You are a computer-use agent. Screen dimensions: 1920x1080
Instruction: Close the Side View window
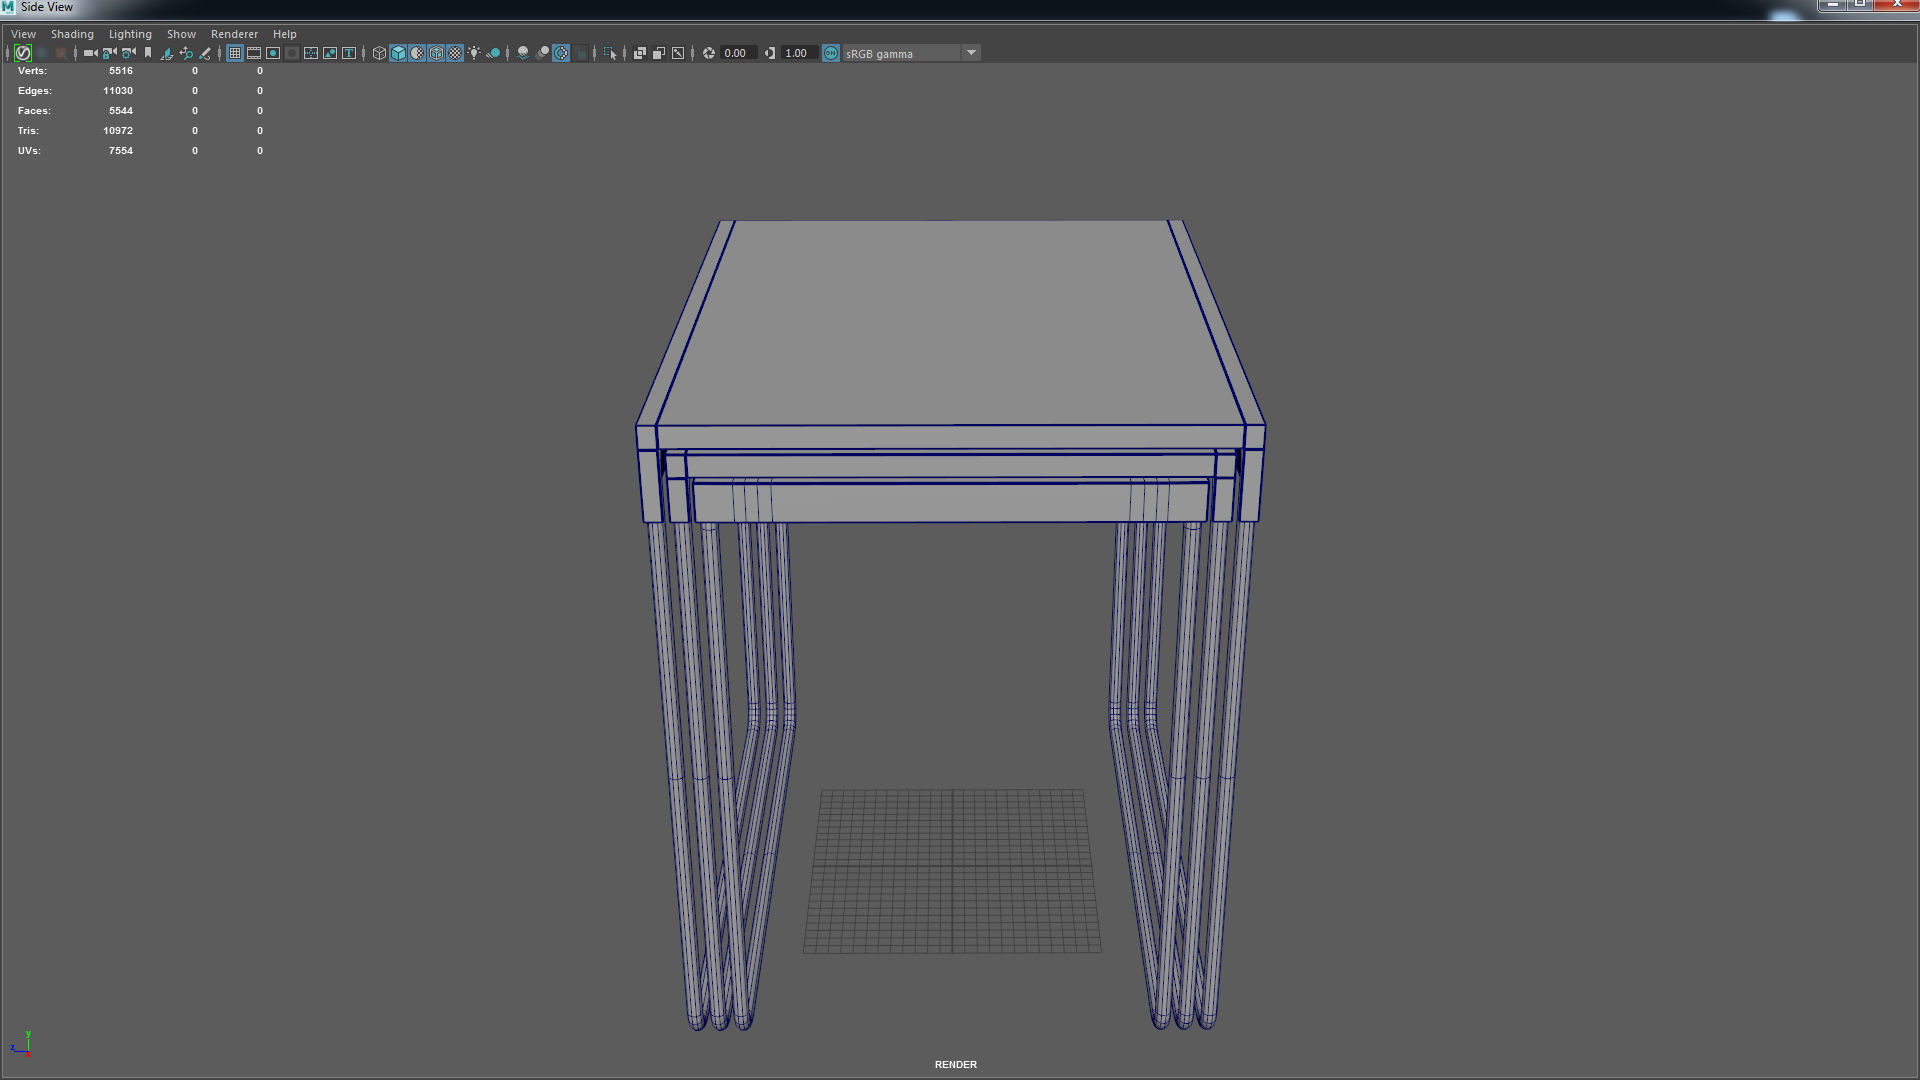(x=1897, y=5)
